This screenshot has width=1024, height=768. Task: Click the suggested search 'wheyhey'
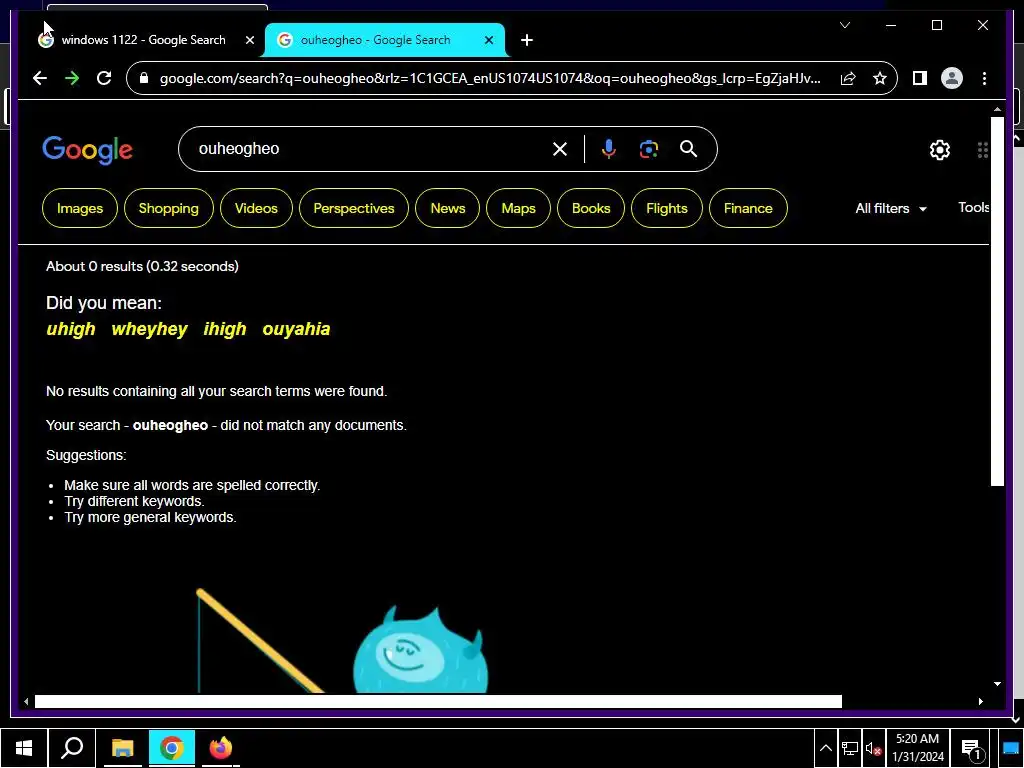pyautogui.click(x=150, y=329)
